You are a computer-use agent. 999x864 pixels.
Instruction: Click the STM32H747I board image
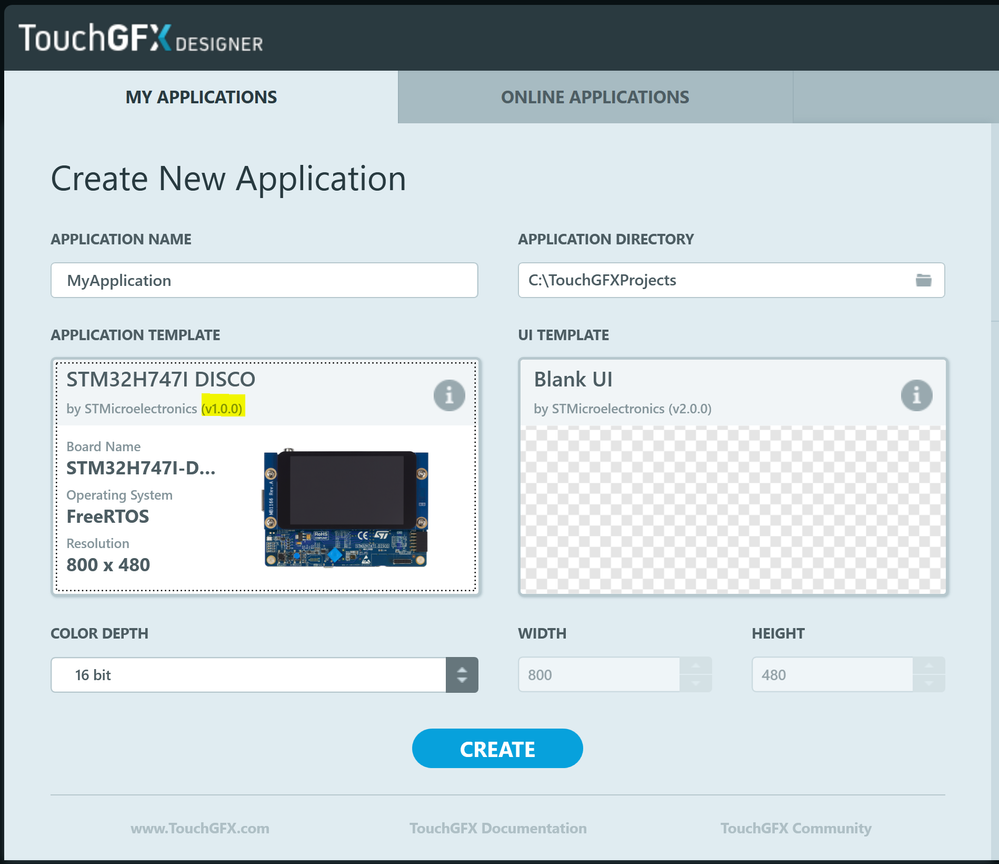point(345,508)
